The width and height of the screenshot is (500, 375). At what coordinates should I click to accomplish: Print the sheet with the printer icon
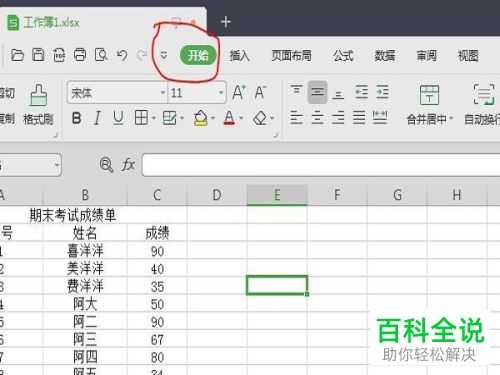pyautogui.click(x=80, y=55)
